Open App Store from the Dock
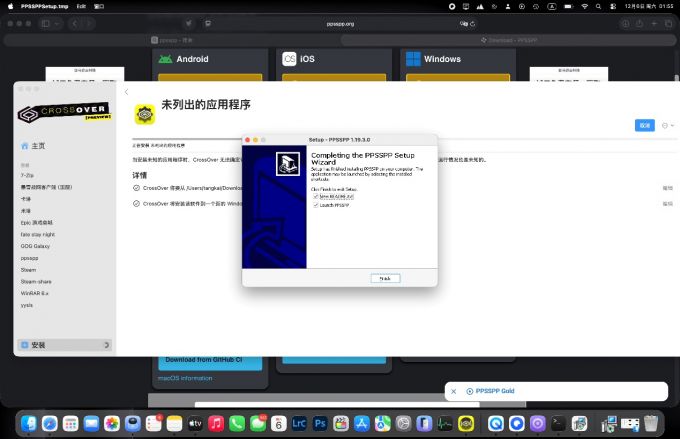Image resolution: width=680 pixels, height=439 pixels. (362, 423)
